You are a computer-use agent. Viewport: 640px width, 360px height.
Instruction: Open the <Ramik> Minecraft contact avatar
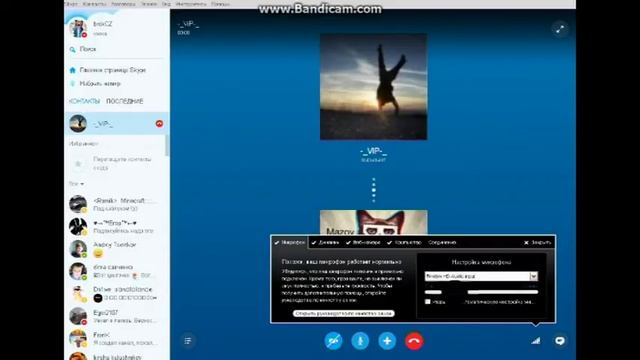tap(78, 204)
